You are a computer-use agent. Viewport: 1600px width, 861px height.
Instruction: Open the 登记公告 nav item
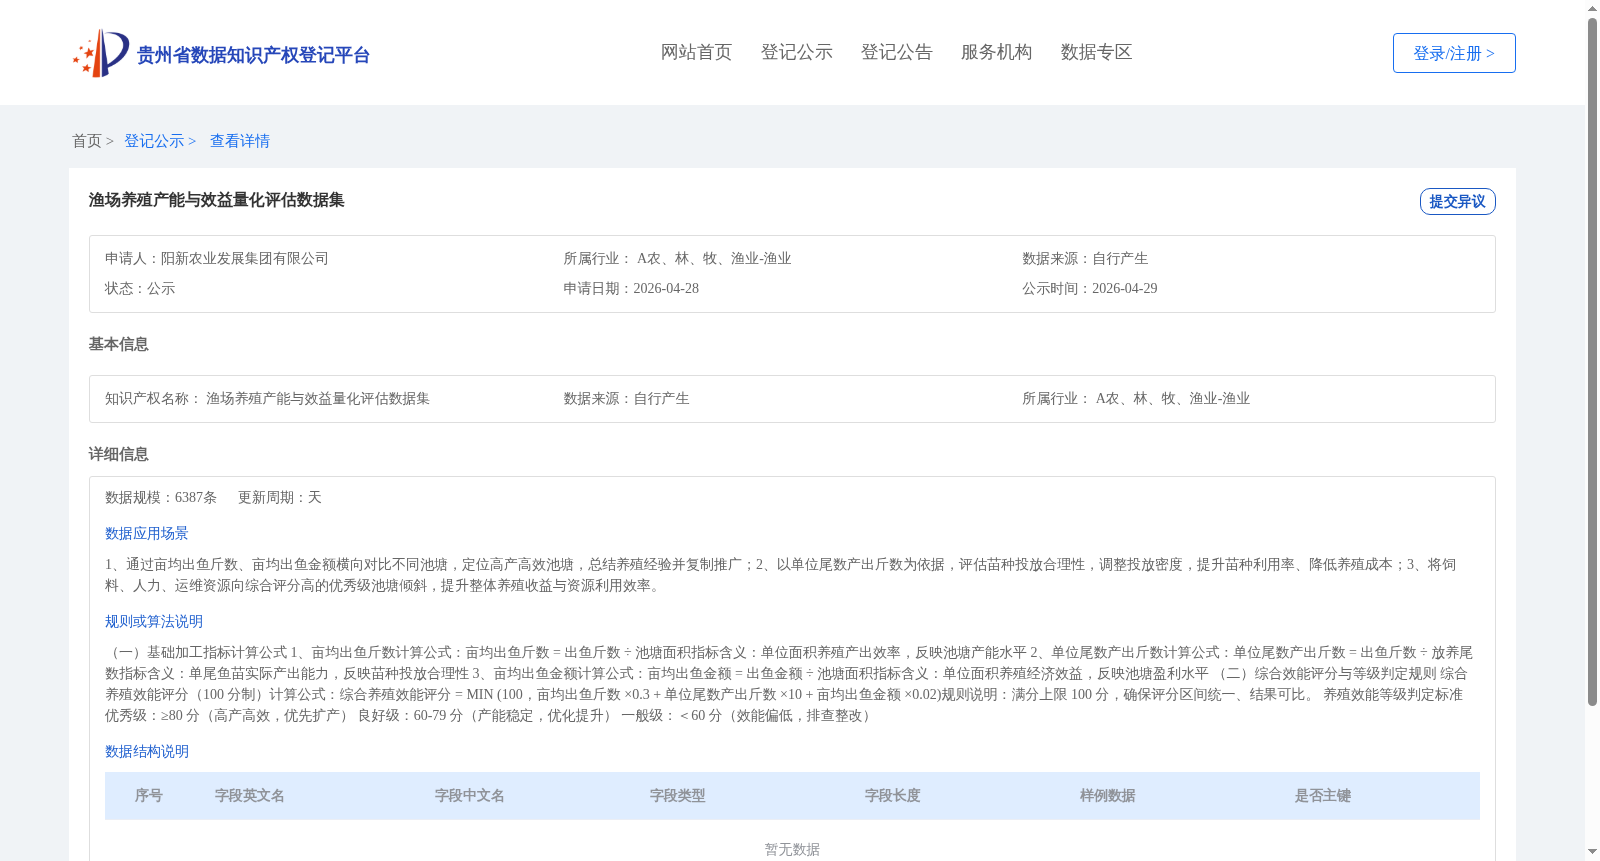[896, 52]
